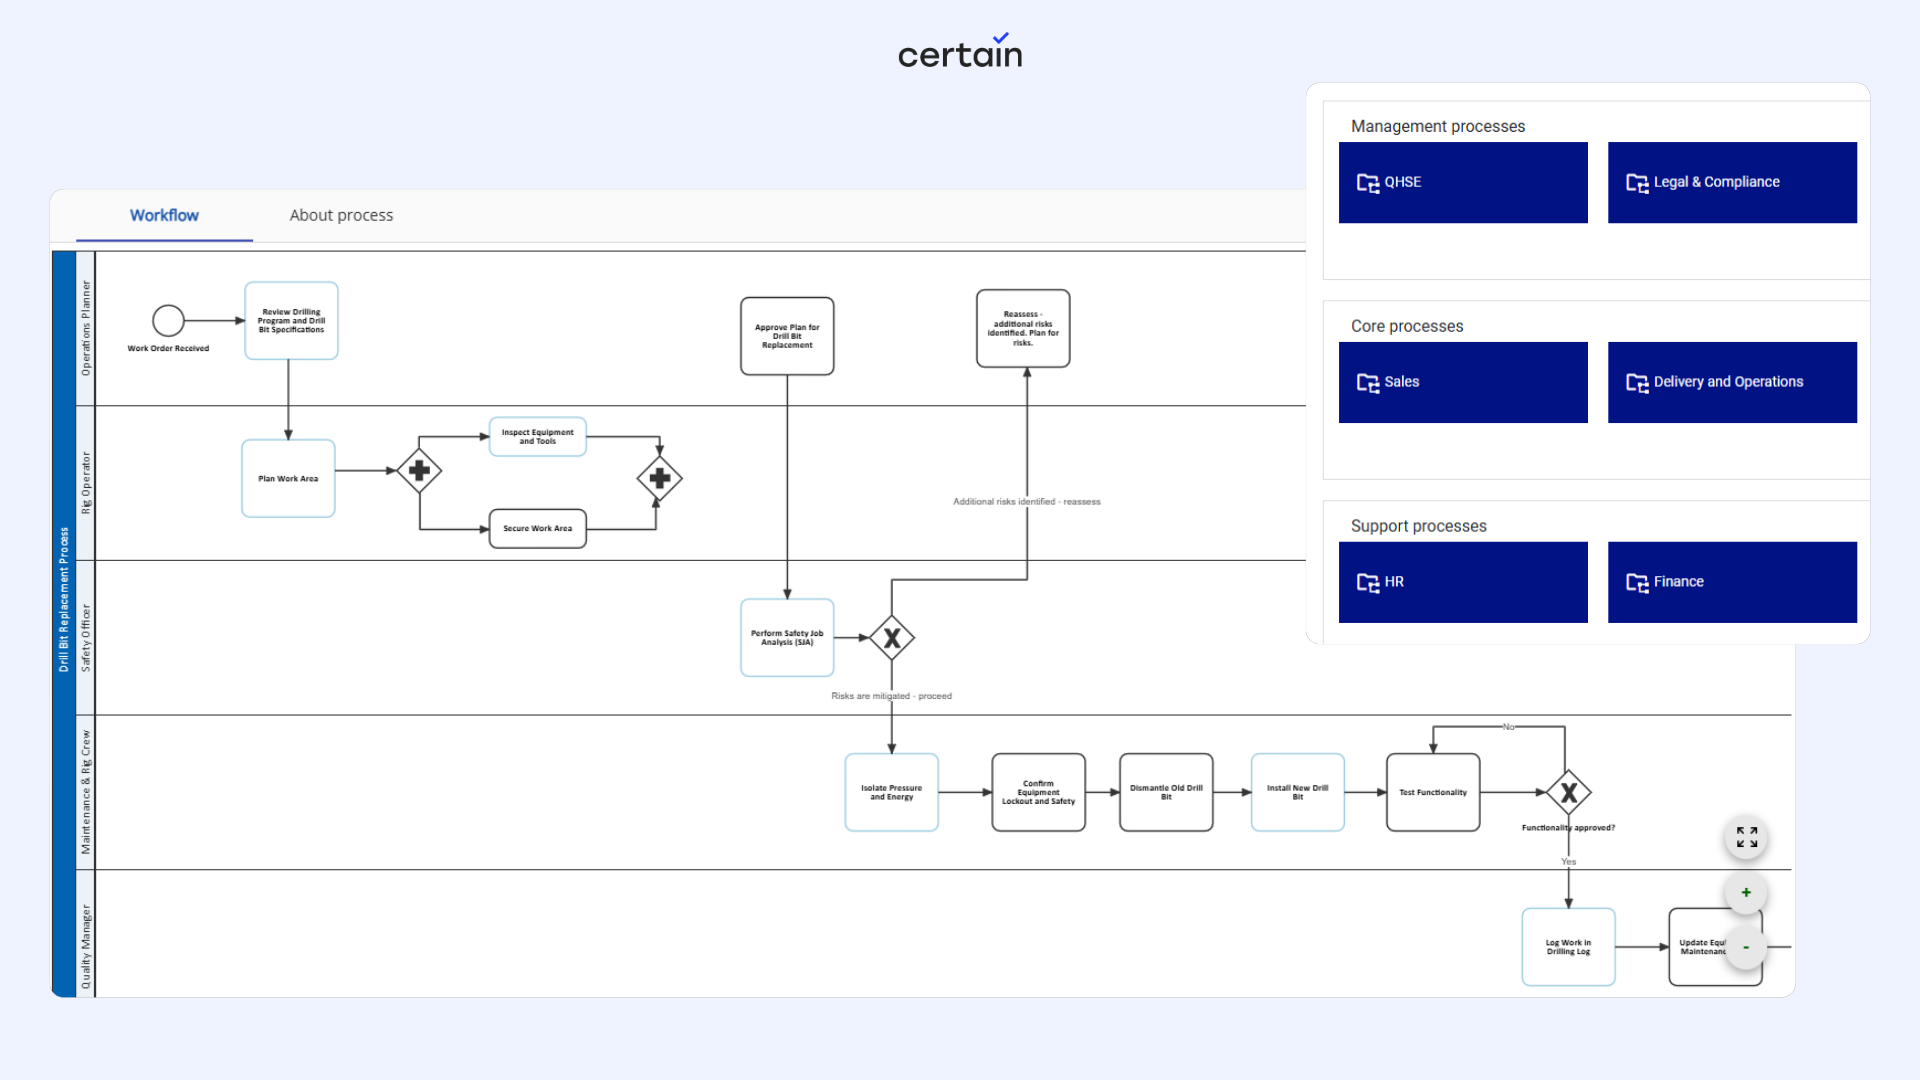Open the About process tab
This screenshot has width=1920, height=1080.
(341, 215)
